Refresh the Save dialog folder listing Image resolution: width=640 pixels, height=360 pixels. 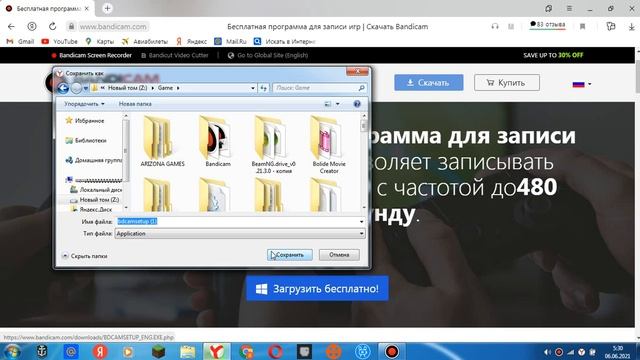tap(264, 88)
